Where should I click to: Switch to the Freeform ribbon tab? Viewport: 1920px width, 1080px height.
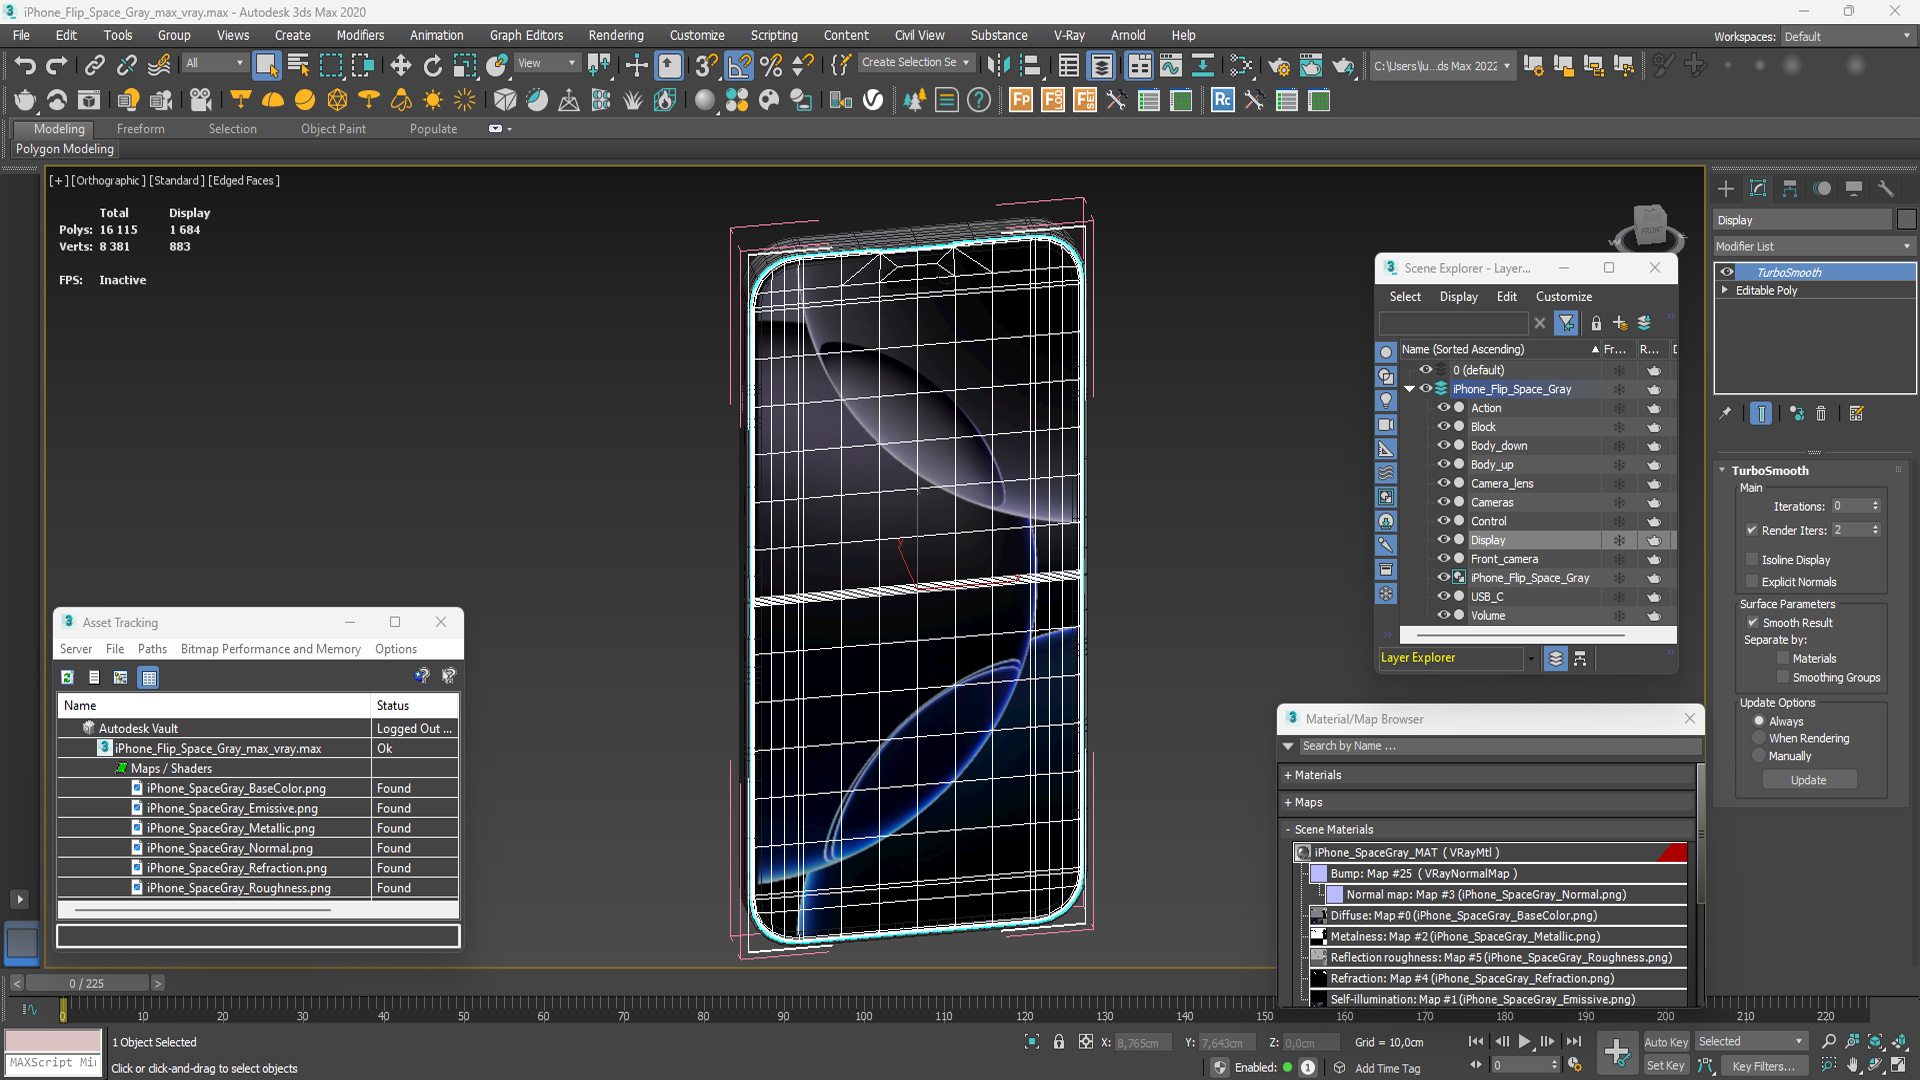click(x=140, y=129)
